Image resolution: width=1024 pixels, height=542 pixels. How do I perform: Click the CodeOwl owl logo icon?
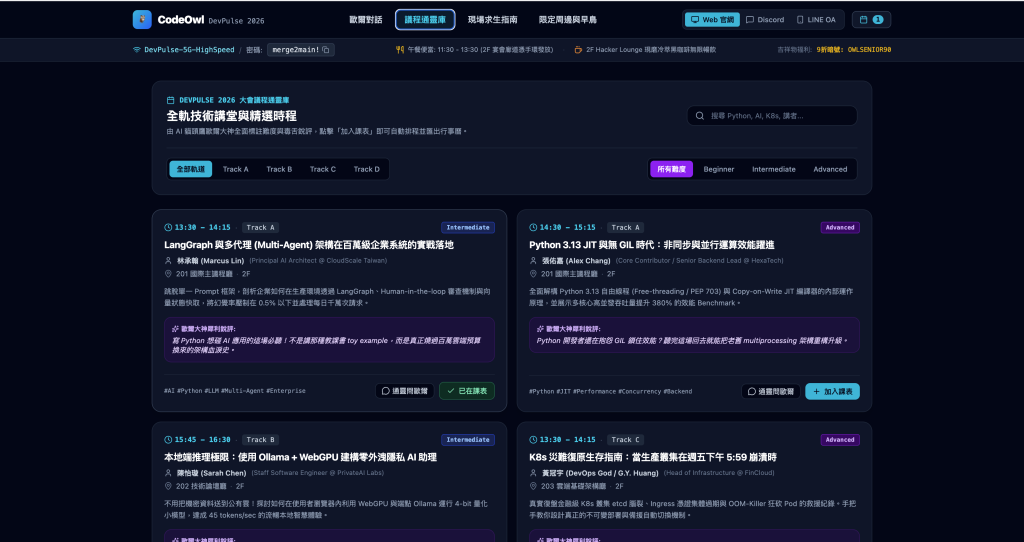142,20
